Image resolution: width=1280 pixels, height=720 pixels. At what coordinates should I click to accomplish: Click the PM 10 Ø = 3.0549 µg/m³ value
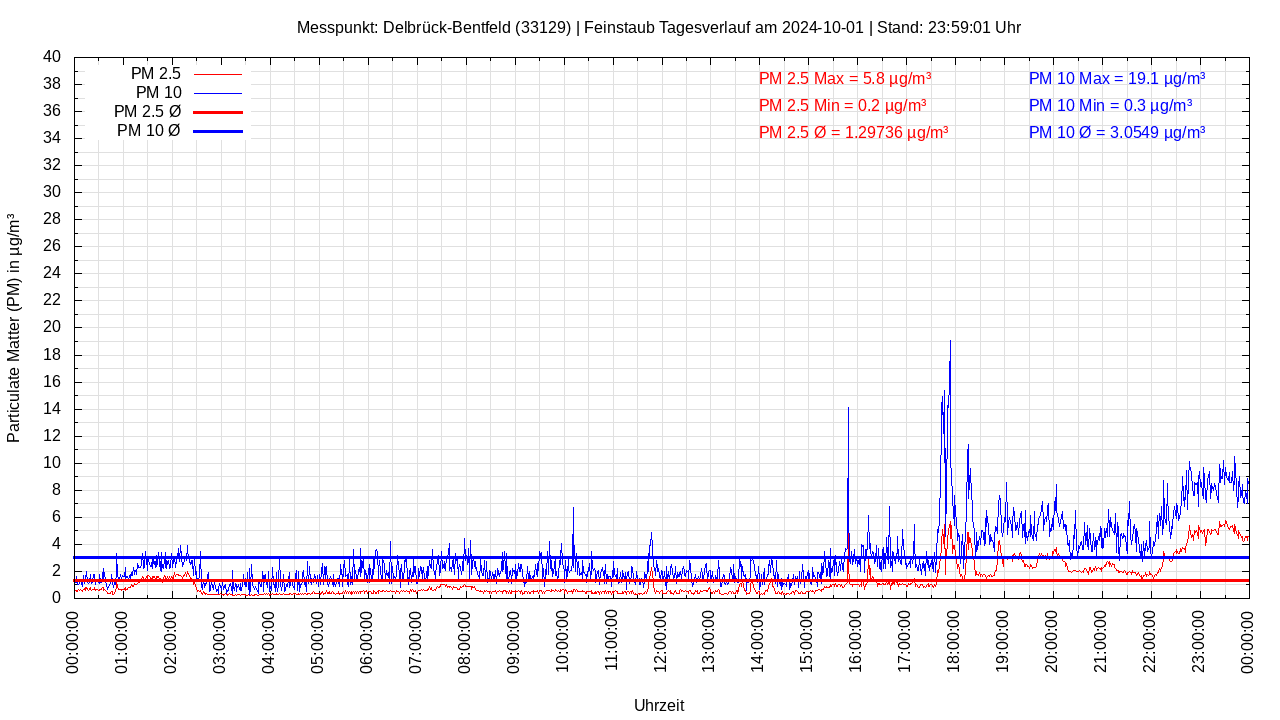pos(1116,133)
